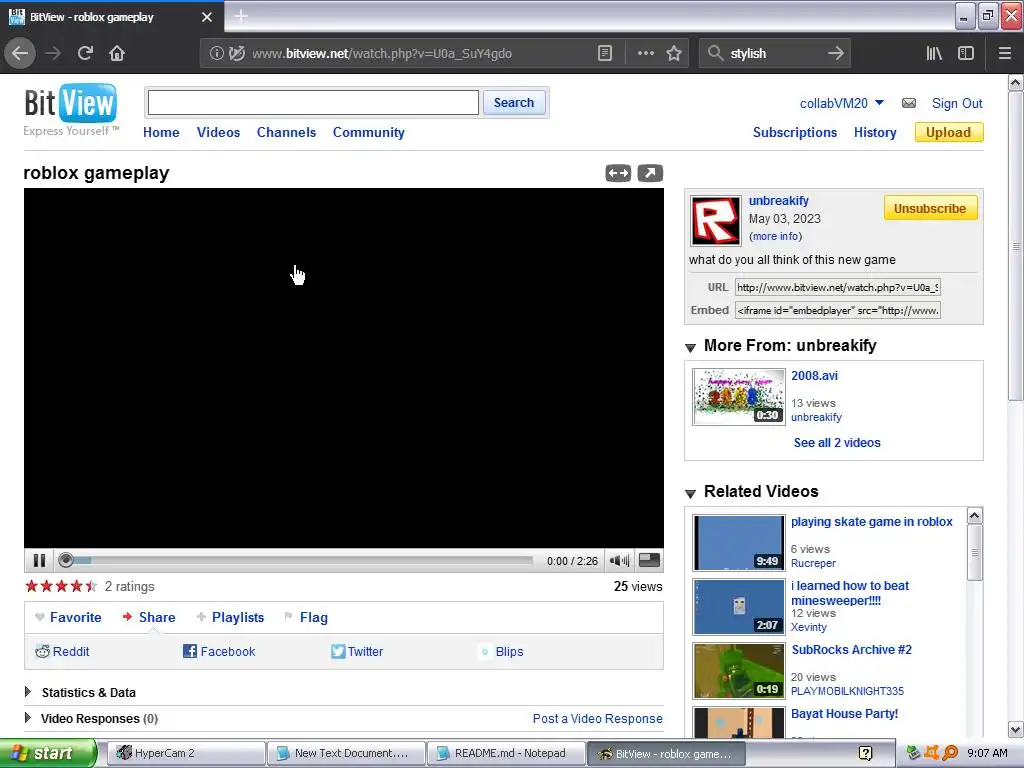Pop out the video with arrow icon
Screen dimensions: 1024x768
[650, 173]
